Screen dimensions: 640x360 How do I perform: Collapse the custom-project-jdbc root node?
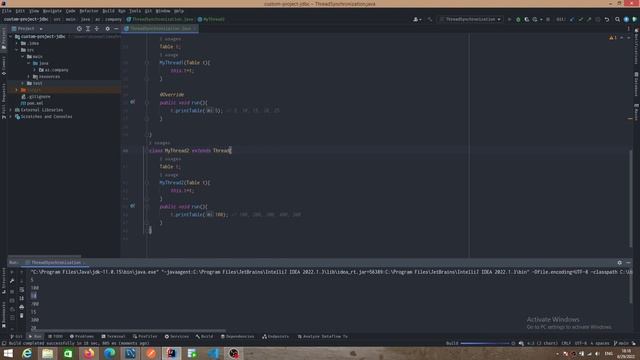click(x=11, y=36)
